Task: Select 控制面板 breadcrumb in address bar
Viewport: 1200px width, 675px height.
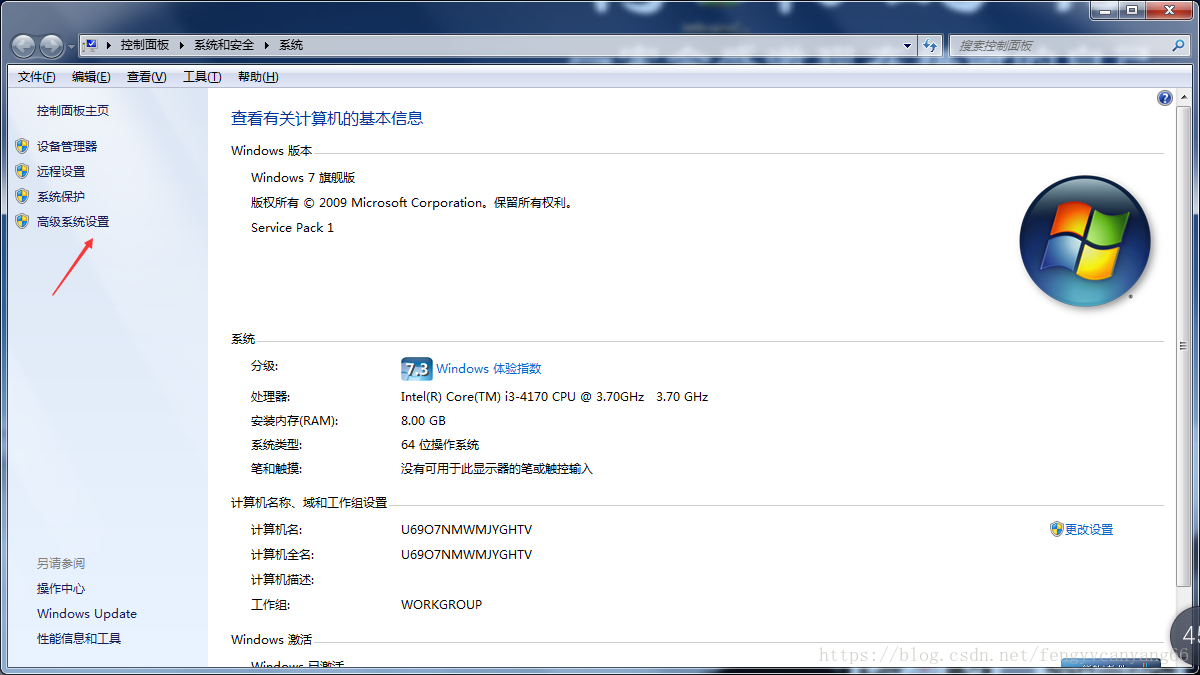Action: click(145, 45)
